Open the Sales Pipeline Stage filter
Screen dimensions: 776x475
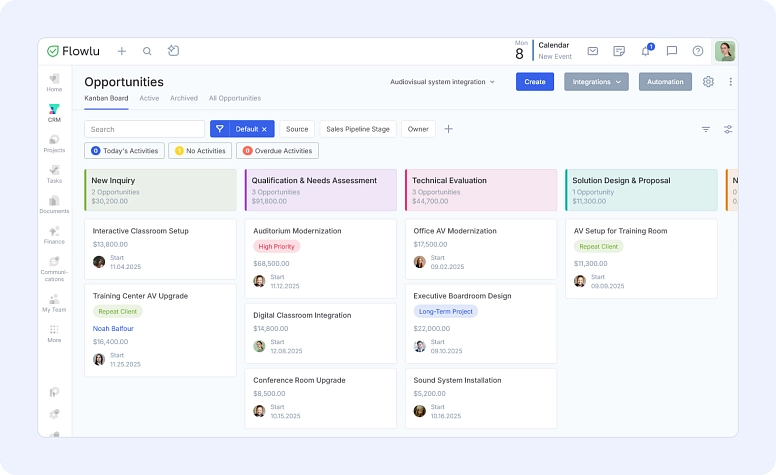[358, 129]
